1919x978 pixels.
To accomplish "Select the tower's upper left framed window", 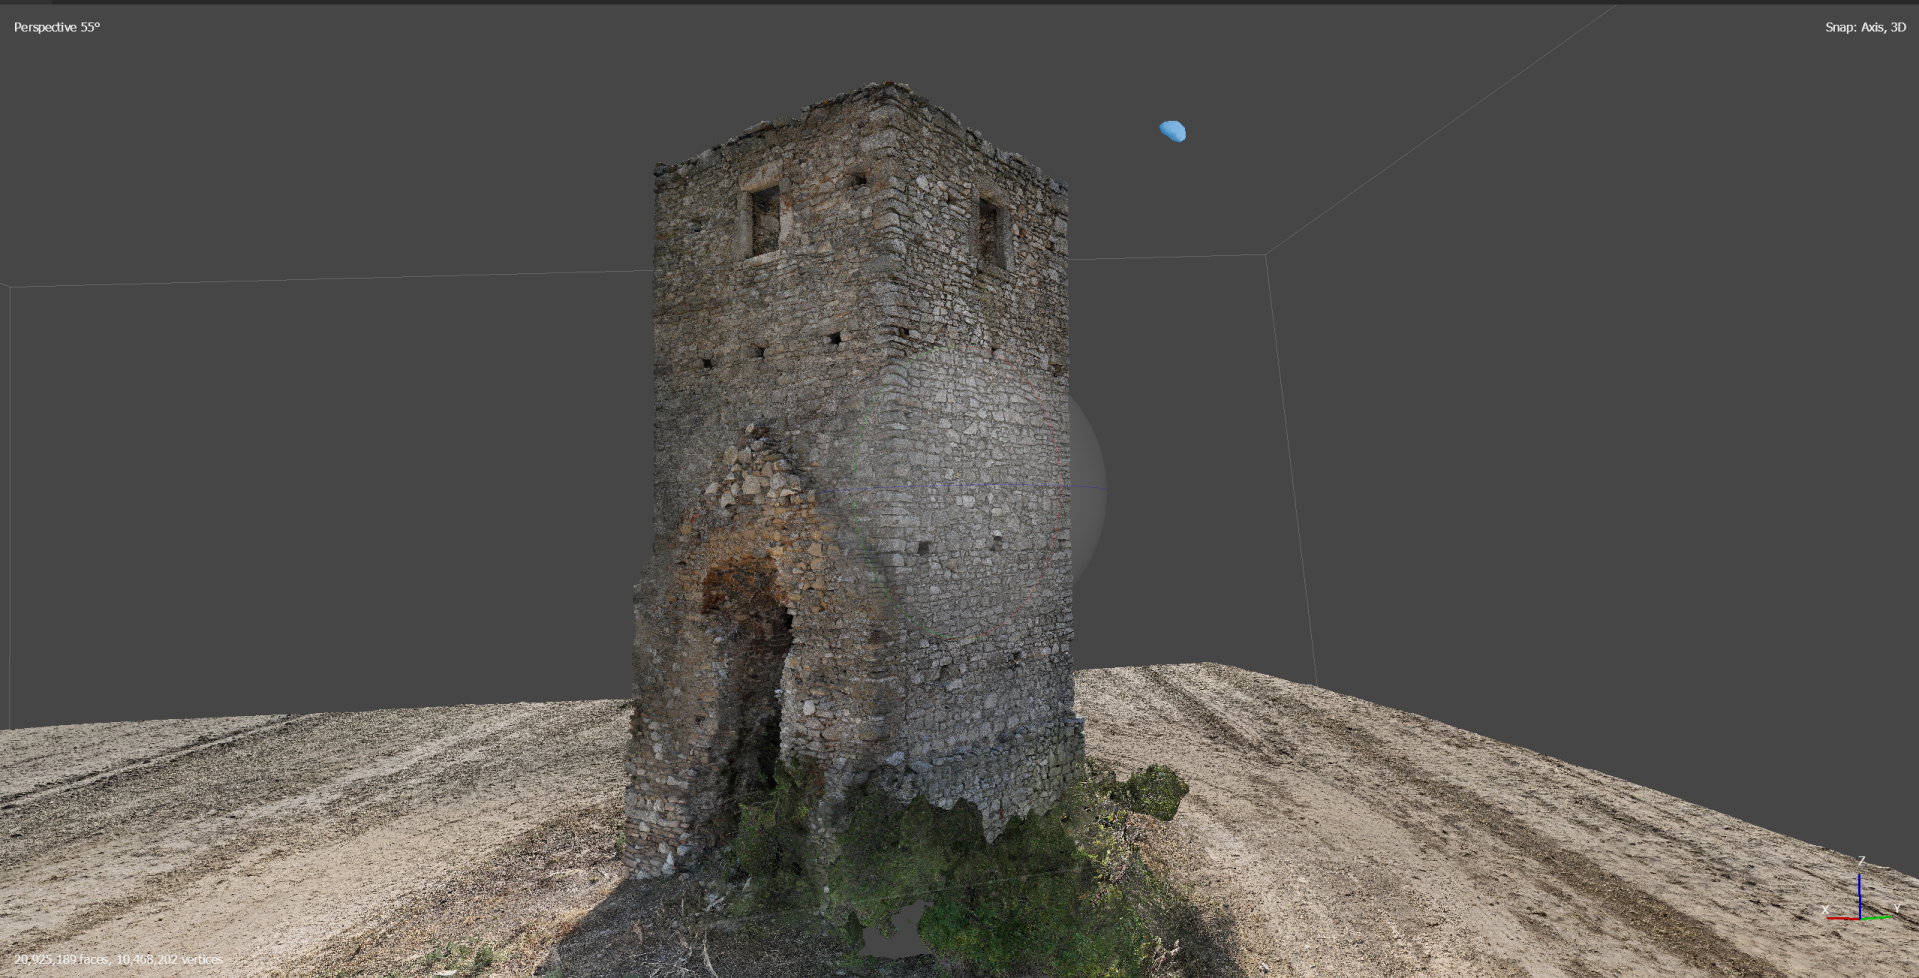I will (764, 220).
